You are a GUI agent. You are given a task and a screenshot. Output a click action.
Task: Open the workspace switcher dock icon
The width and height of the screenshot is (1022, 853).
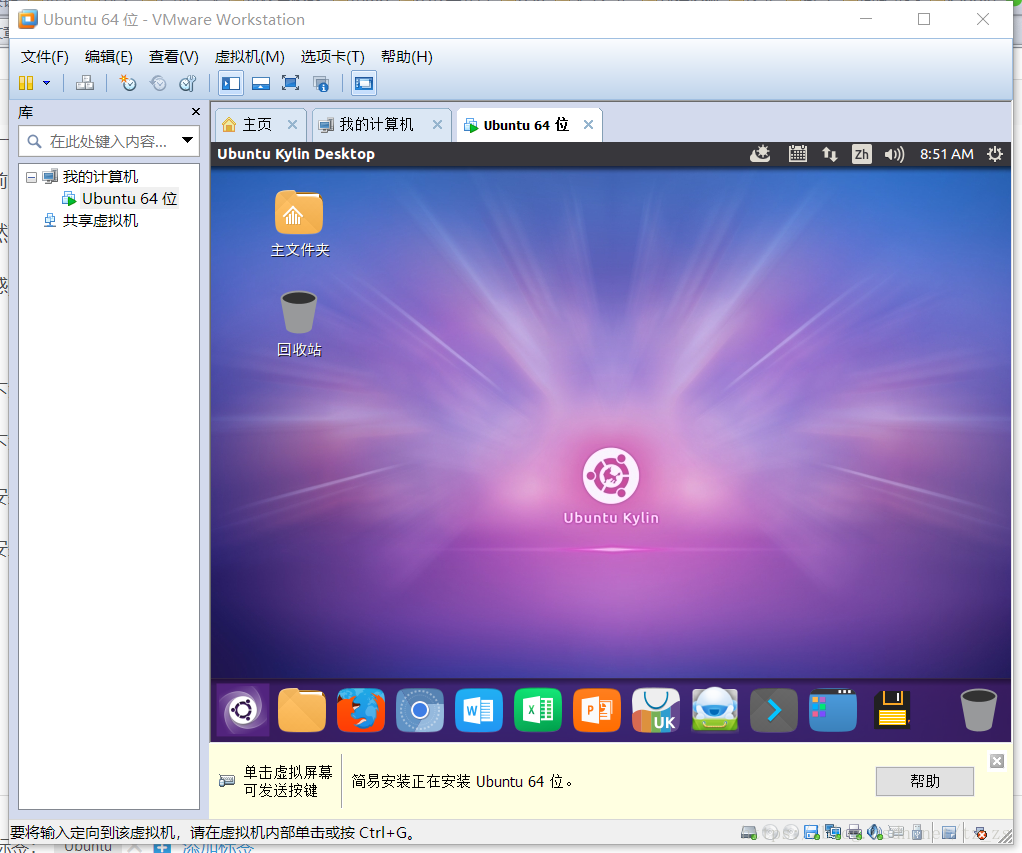coord(833,710)
